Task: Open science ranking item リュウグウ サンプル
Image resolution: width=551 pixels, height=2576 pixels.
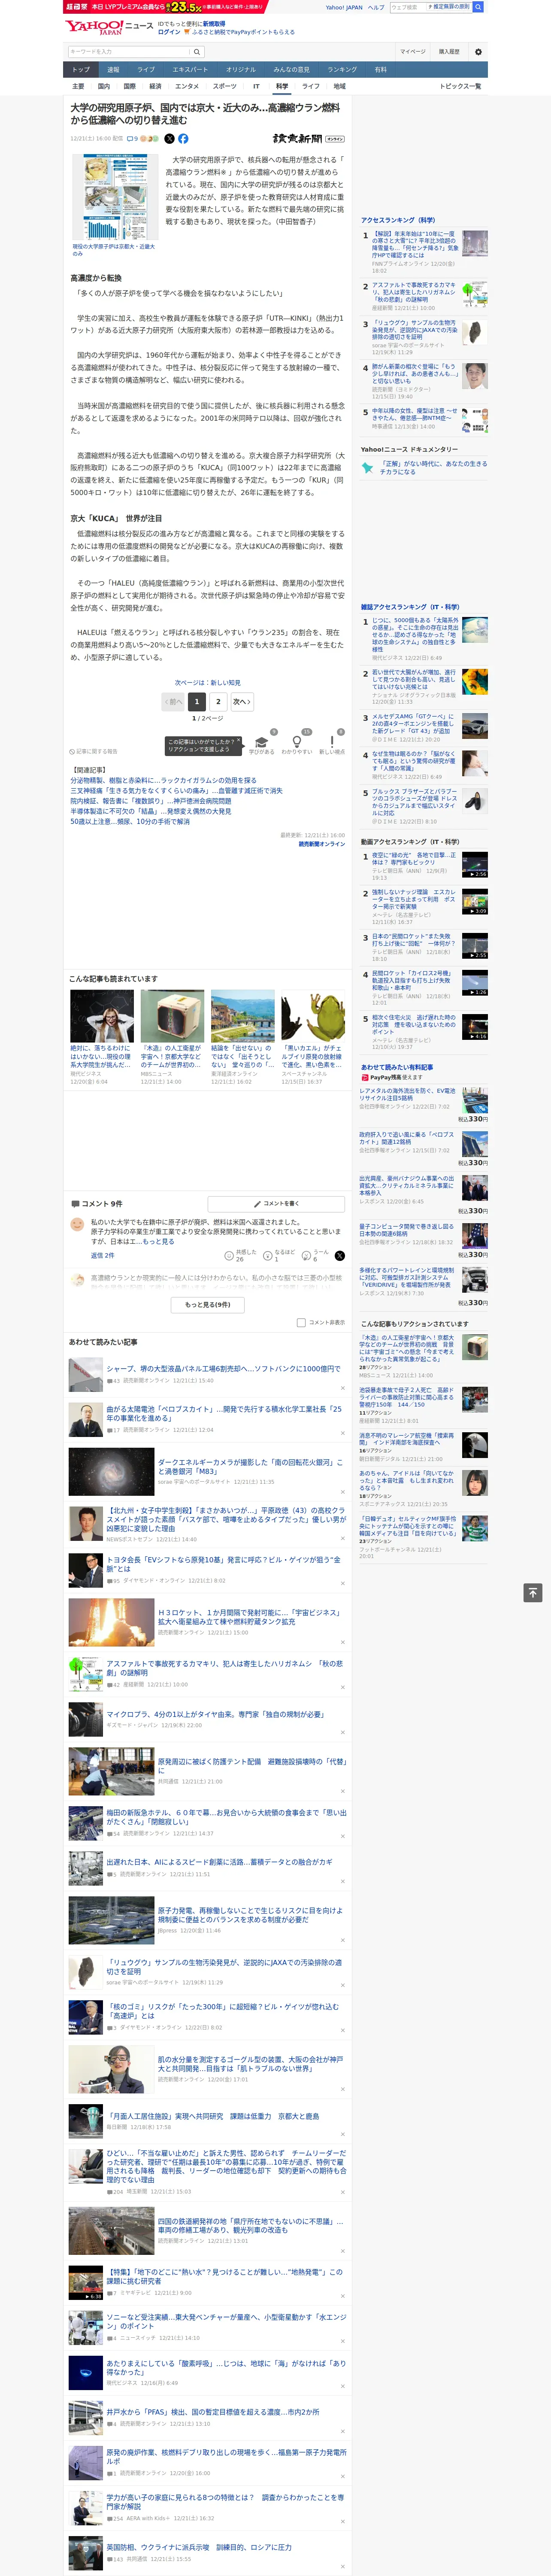Action: click(414, 330)
